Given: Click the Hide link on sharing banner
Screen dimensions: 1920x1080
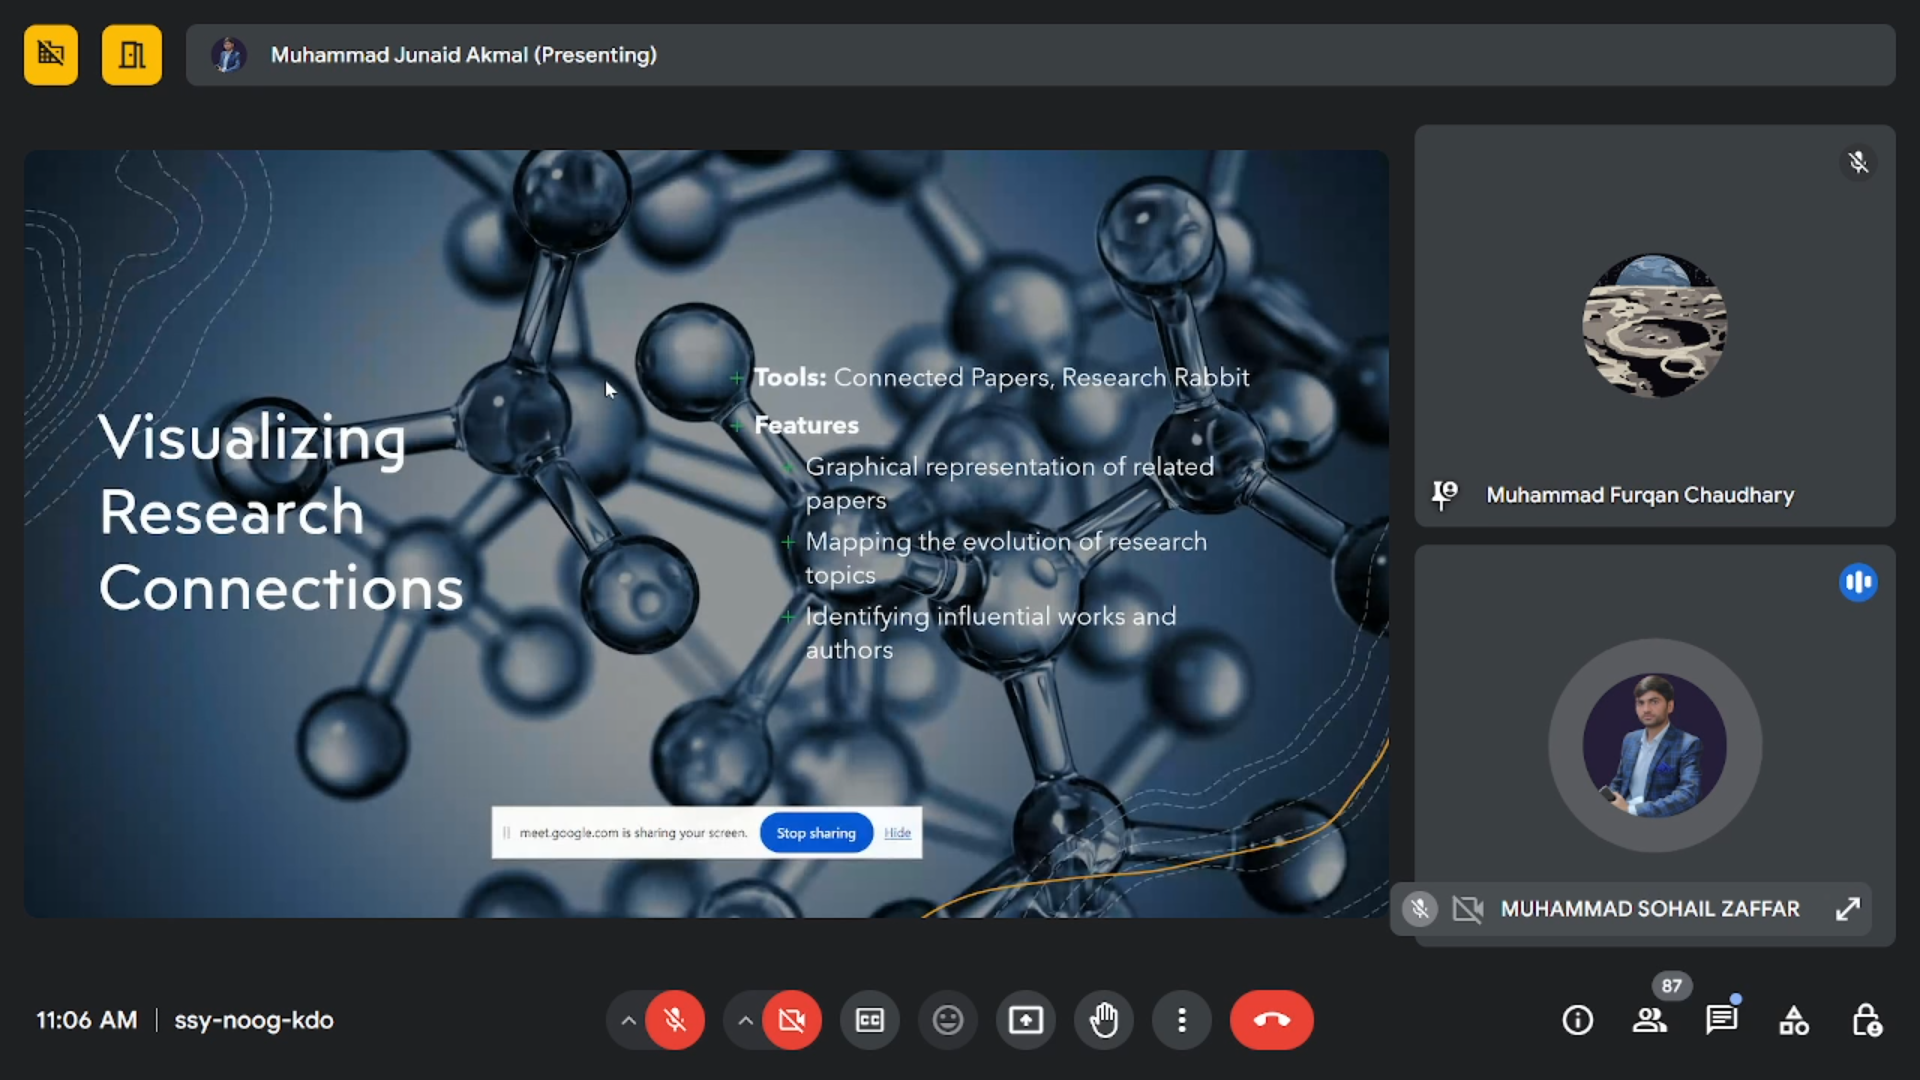Looking at the screenshot, I should click(897, 833).
